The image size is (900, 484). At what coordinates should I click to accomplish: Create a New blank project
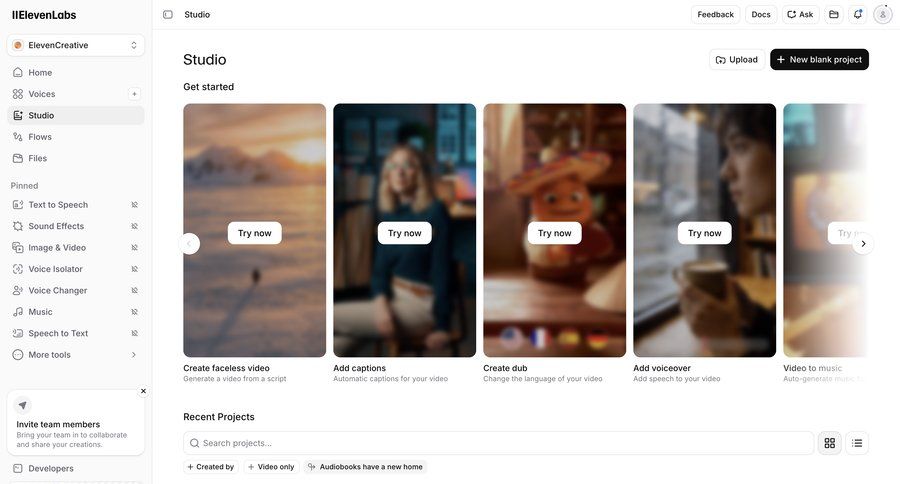(819, 60)
